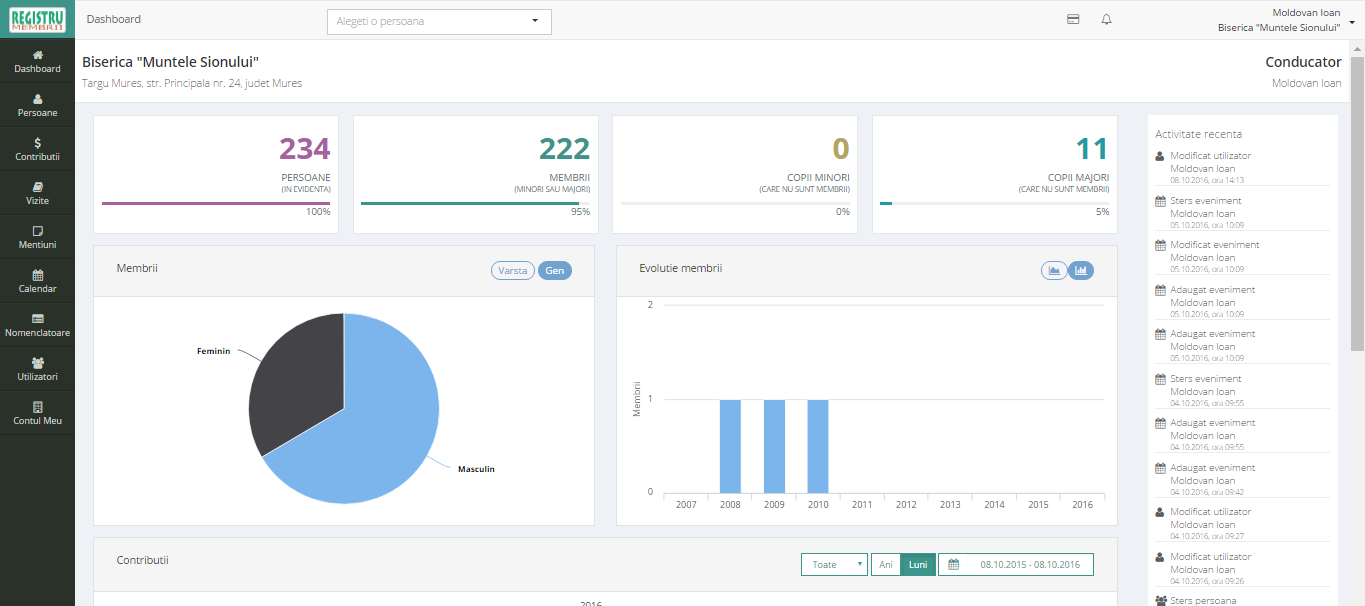Go to Dashboard in the sidebar
The image size is (1365, 606).
coord(37,62)
